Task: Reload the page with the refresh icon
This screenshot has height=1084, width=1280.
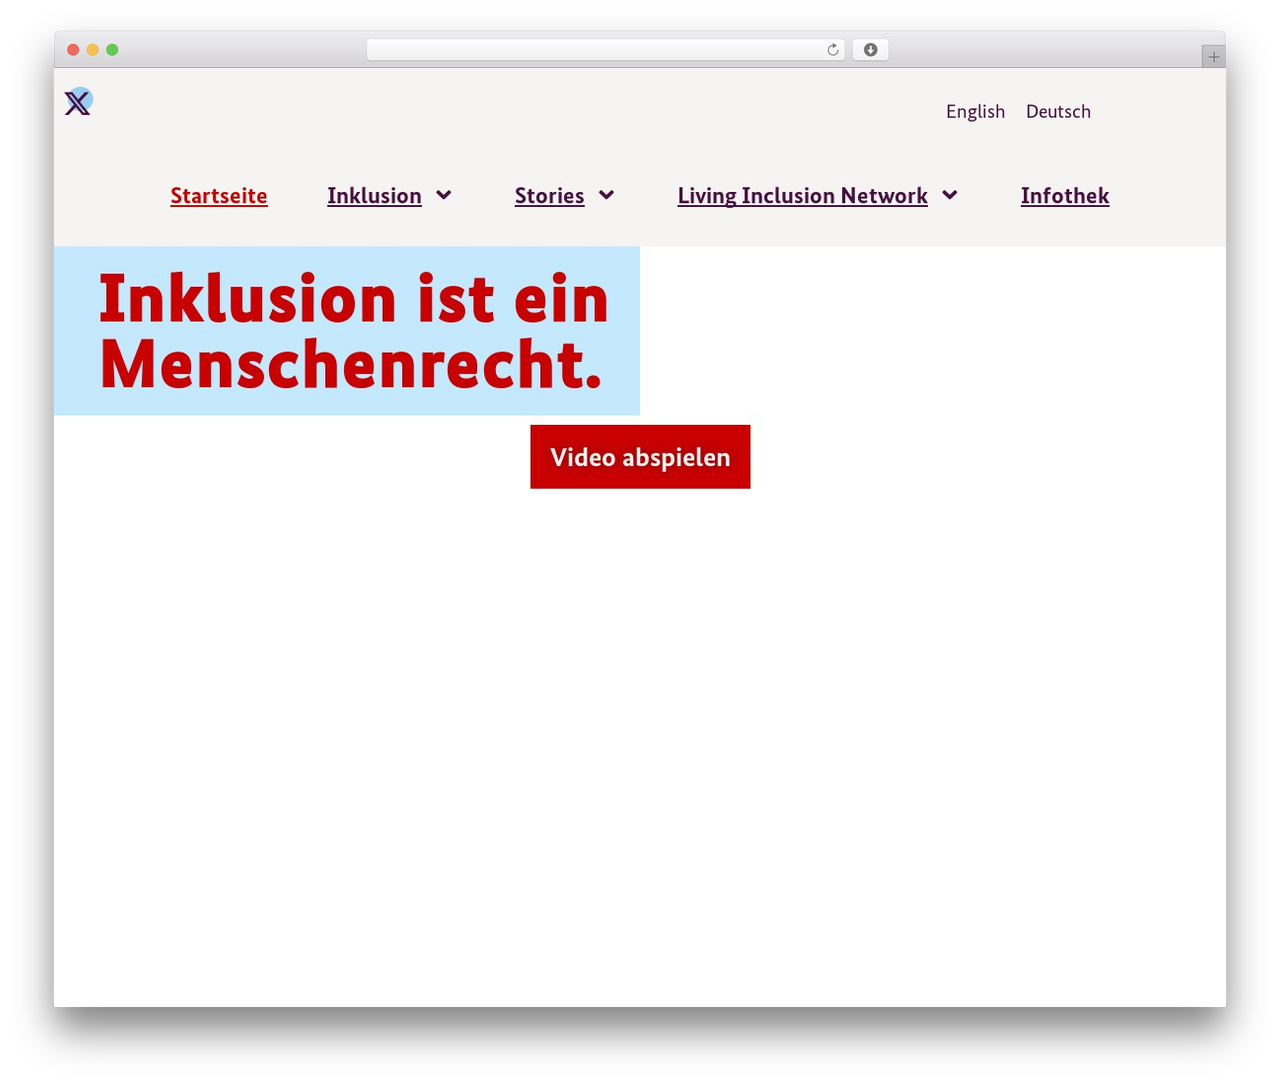Action: coord(832,50)
